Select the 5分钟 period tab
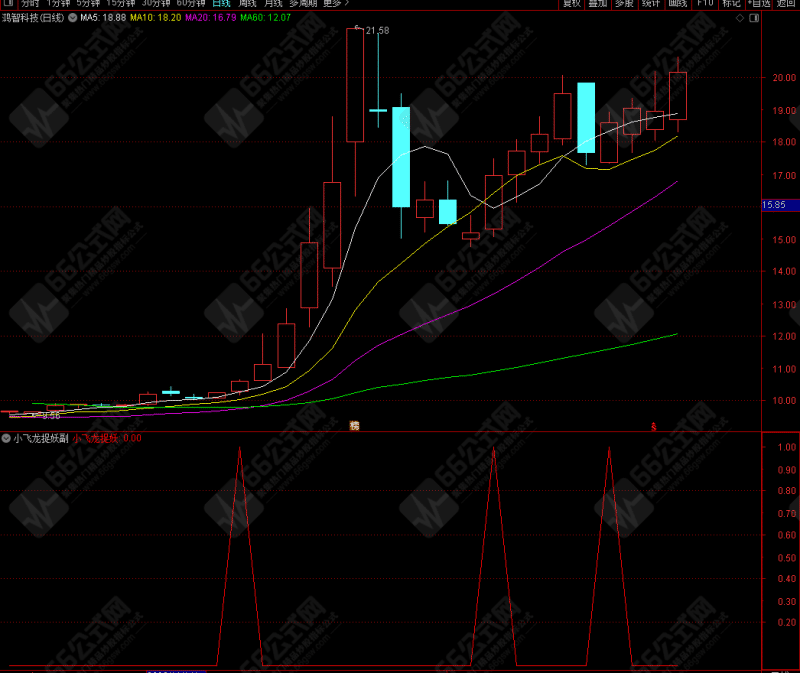 tap(88, 3)
